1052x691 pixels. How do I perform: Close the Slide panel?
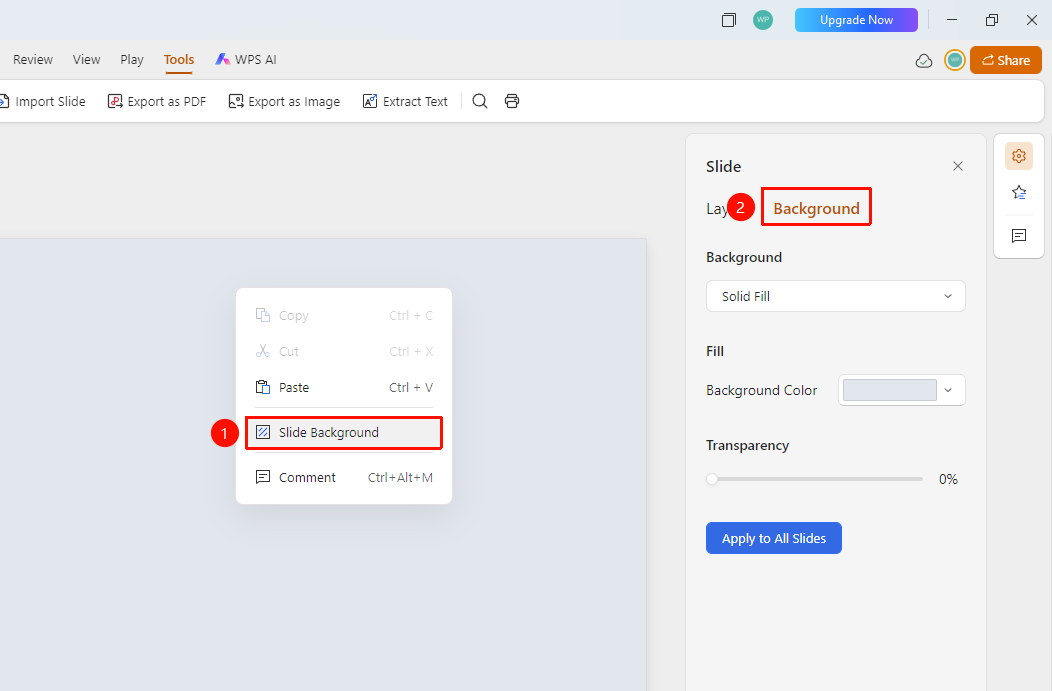coord(957,166)
